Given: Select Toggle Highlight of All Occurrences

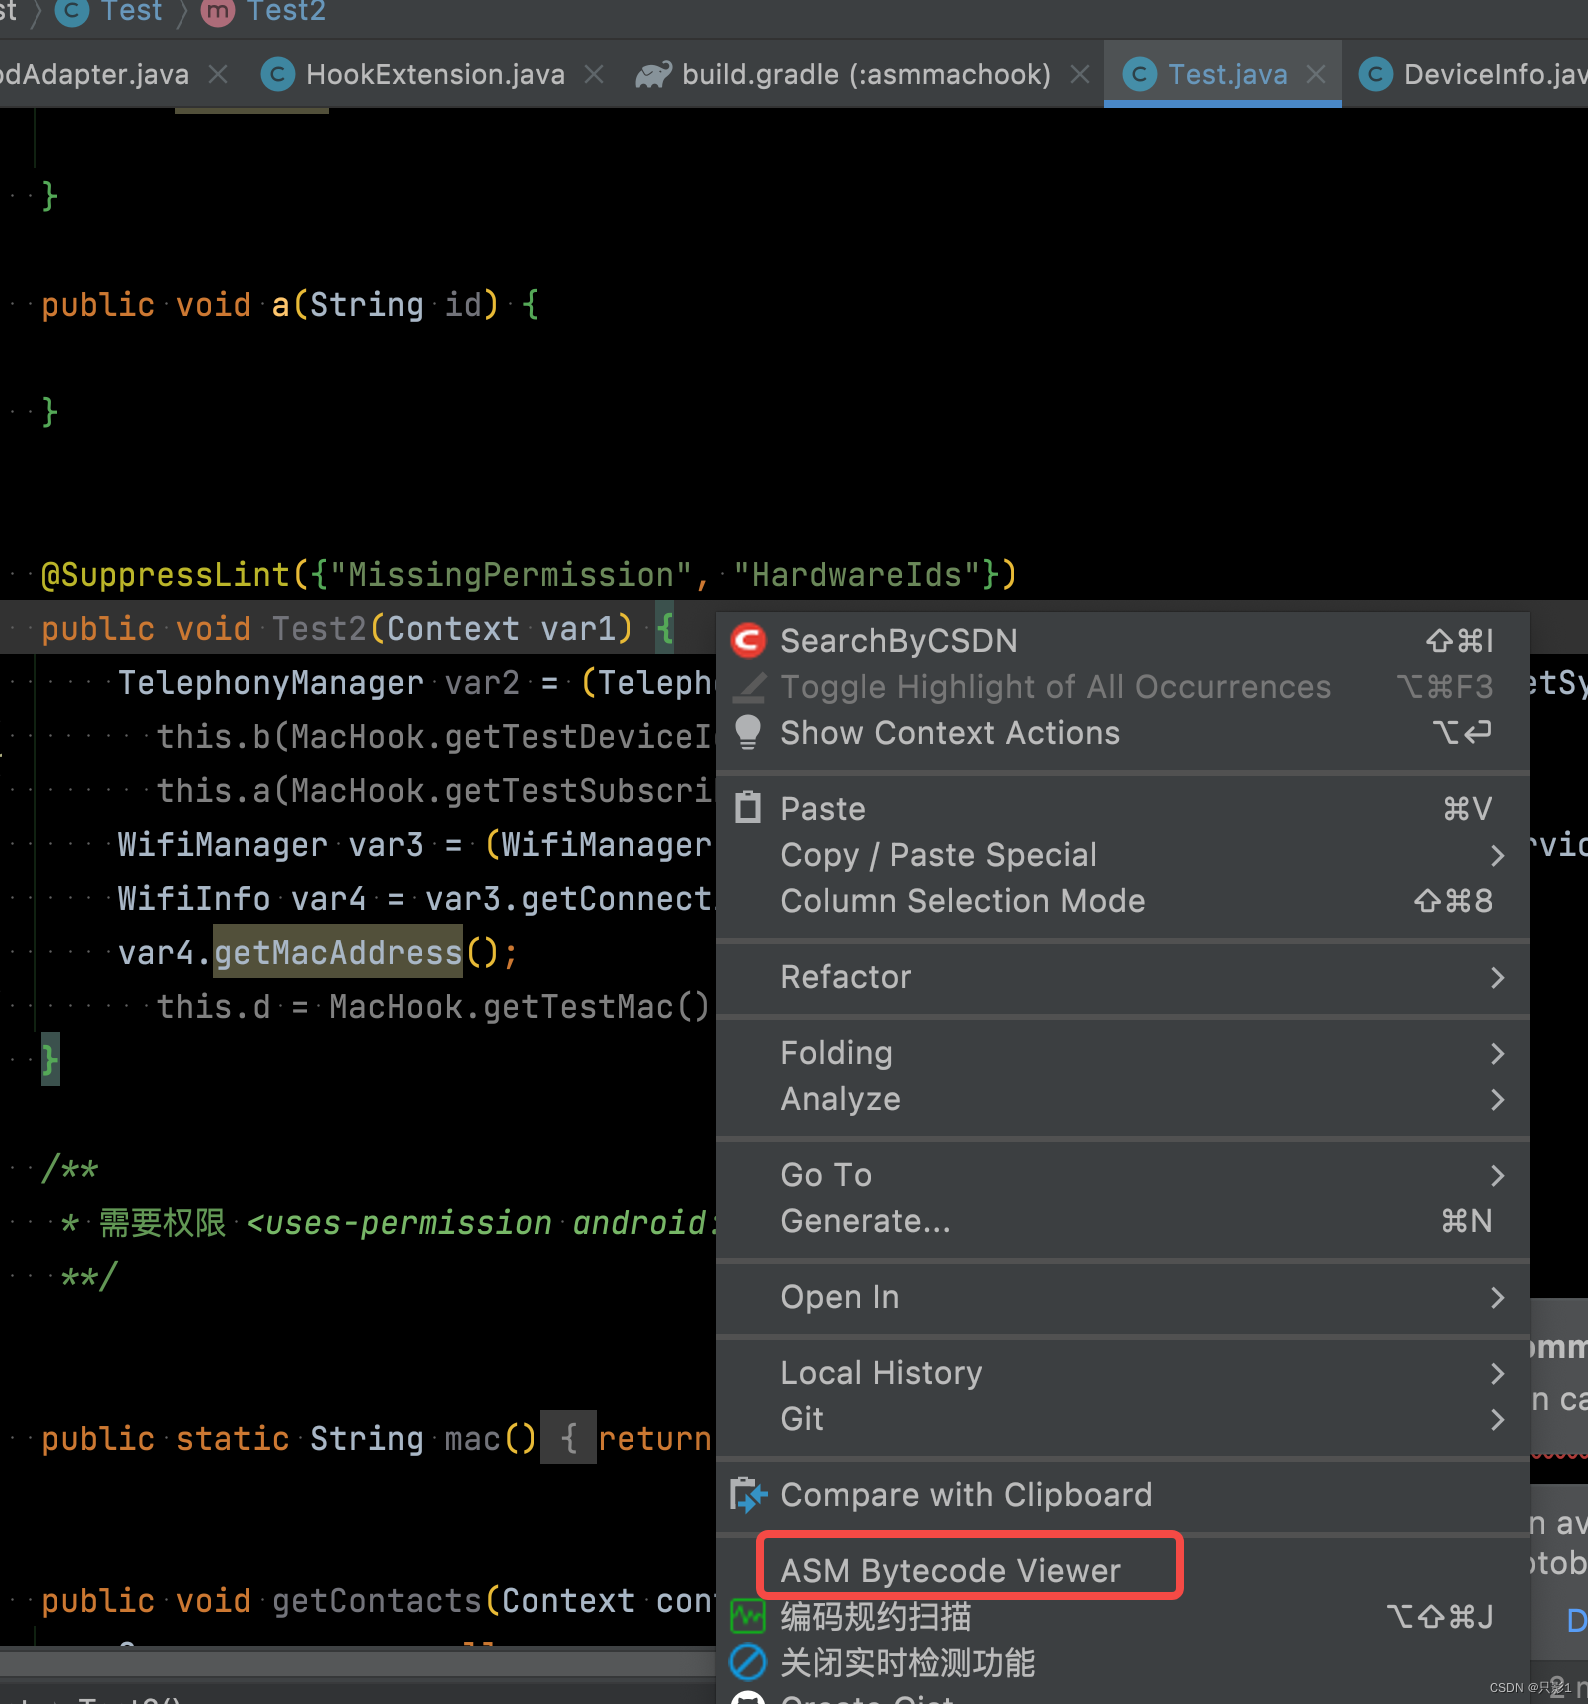Looking at the screenshot, I should click(x=1123, y=687).
